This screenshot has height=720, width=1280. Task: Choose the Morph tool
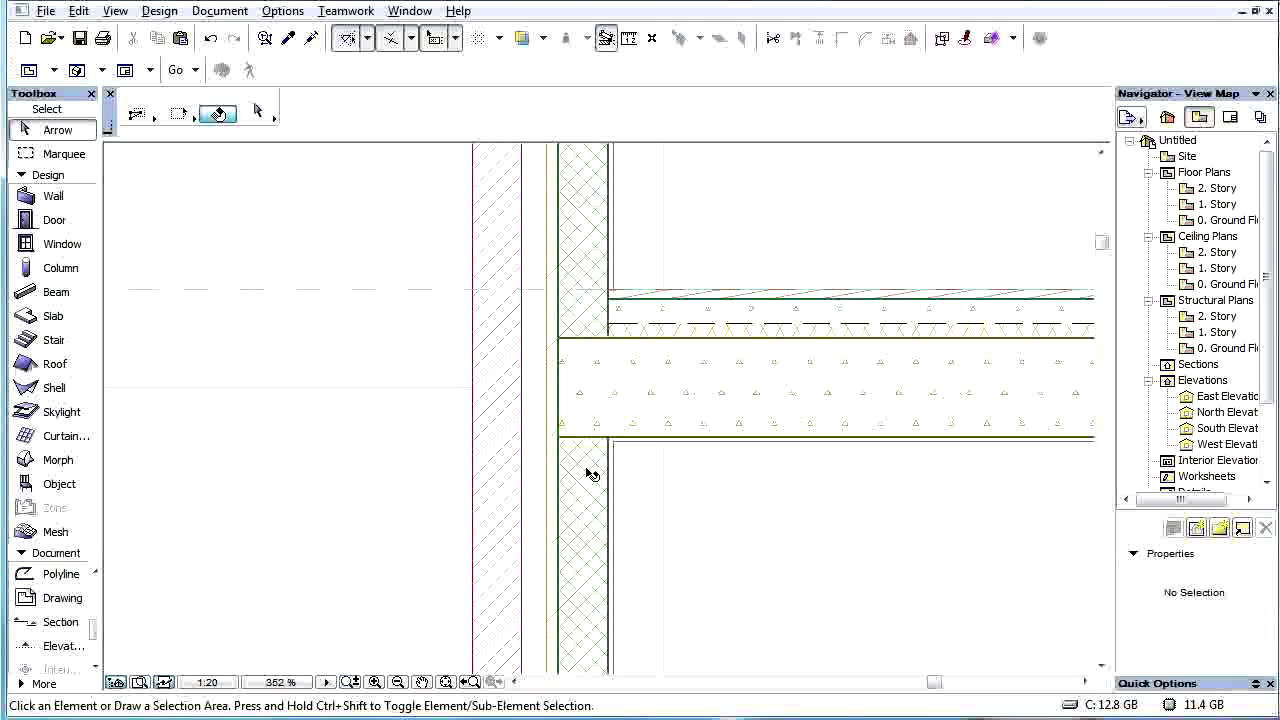(x=57, y=460)
